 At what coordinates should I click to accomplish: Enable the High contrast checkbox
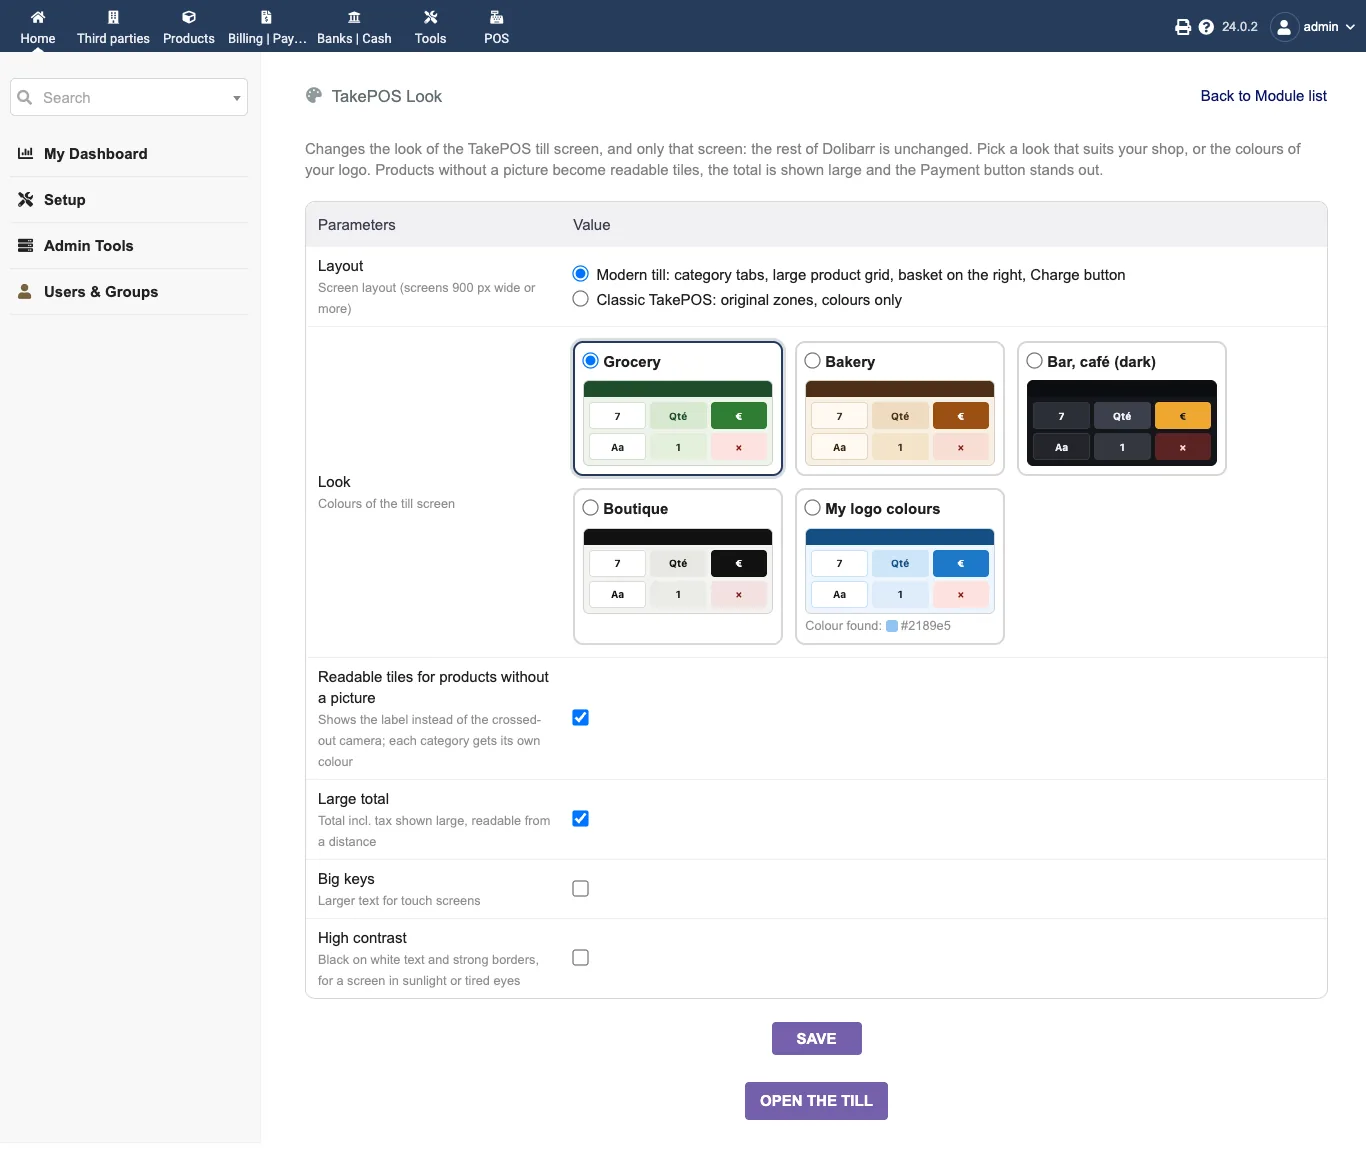pos(580,957)
